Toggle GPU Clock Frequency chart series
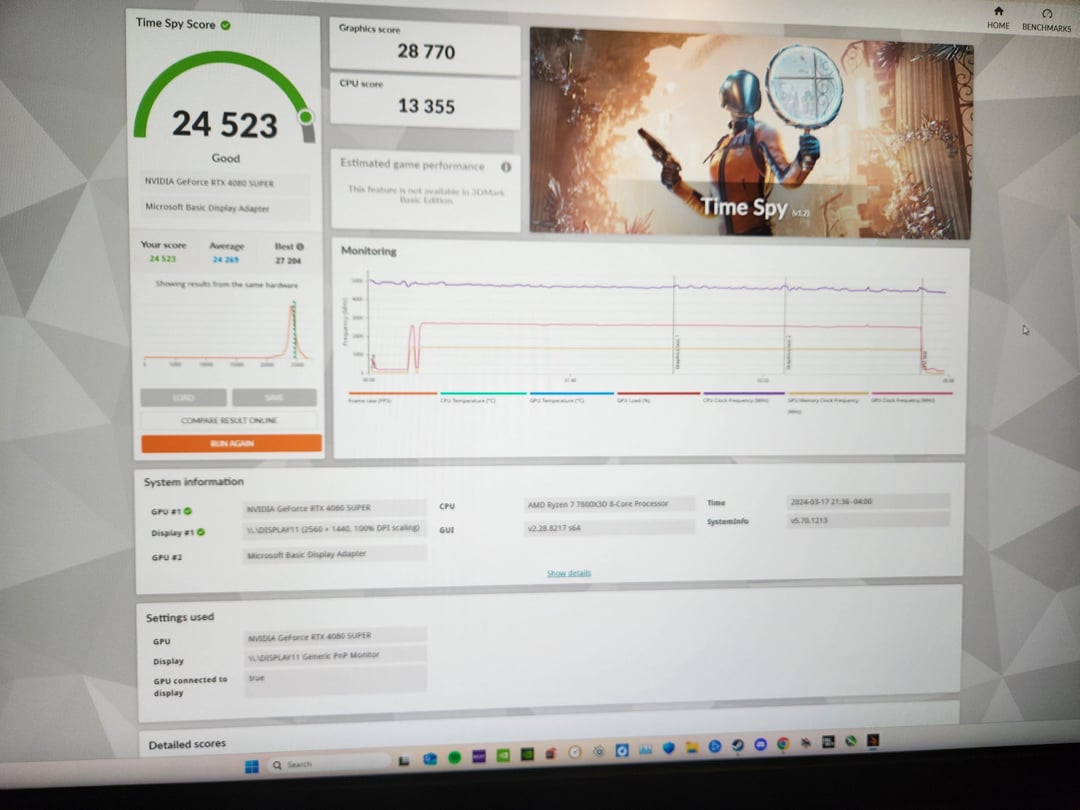This screenshot has width=1080, height=810. 911,397
